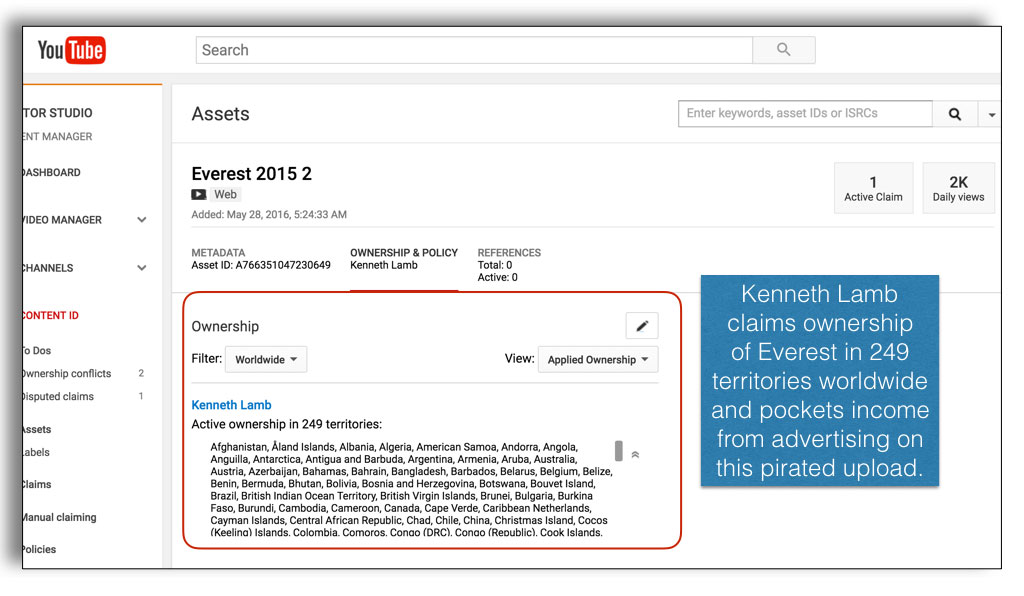Image resolution: width=1024 pixels, height=596 pixels.
Task: Click the territories list scrollbar thumb
Action: tap(618, 450)
